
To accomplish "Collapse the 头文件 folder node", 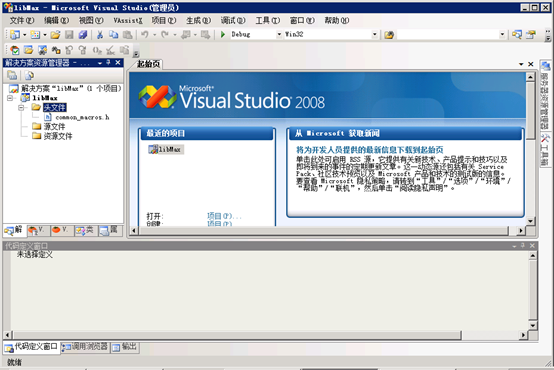I will 22,107.
